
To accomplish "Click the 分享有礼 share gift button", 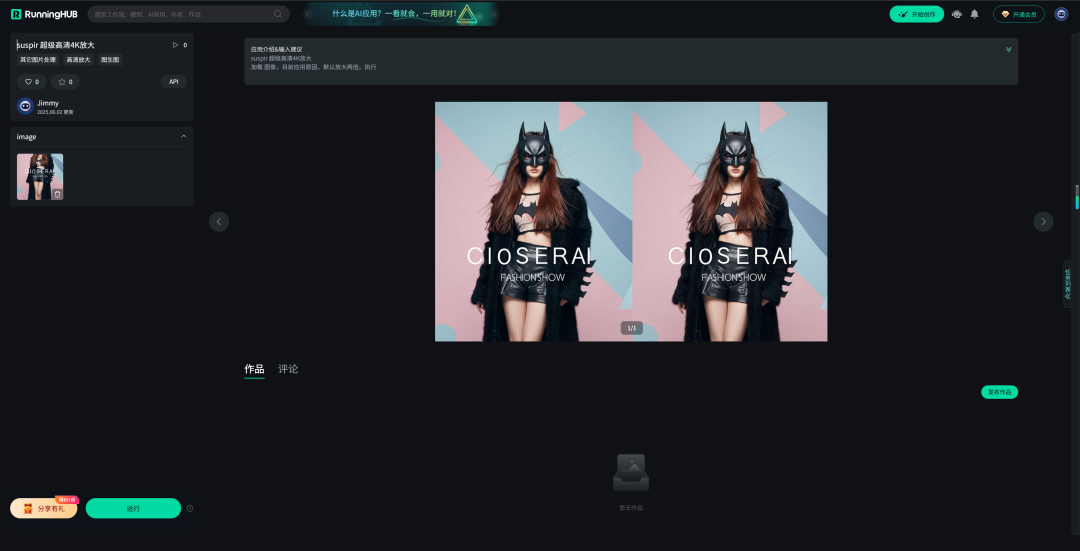I will pyautogui.click(x=44, y=508).
